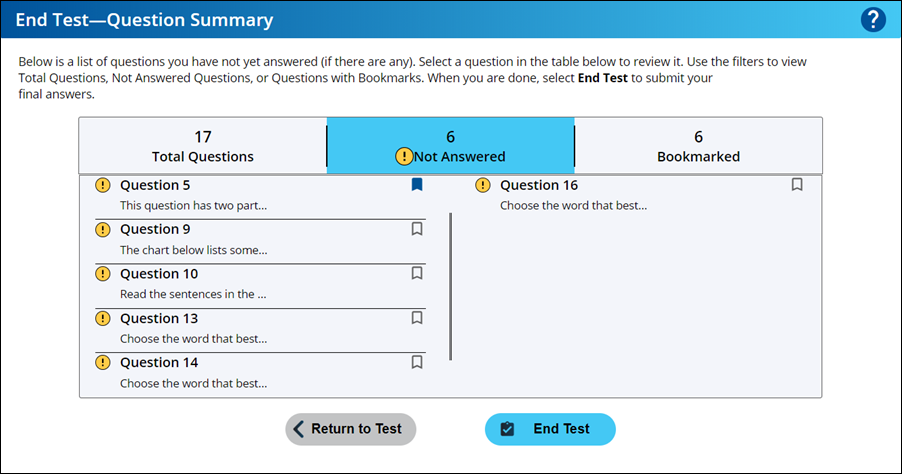This screenshot has width=902, height=474.
Task: Toggle the bookmark for Question 16
Action: coord(797,184)
